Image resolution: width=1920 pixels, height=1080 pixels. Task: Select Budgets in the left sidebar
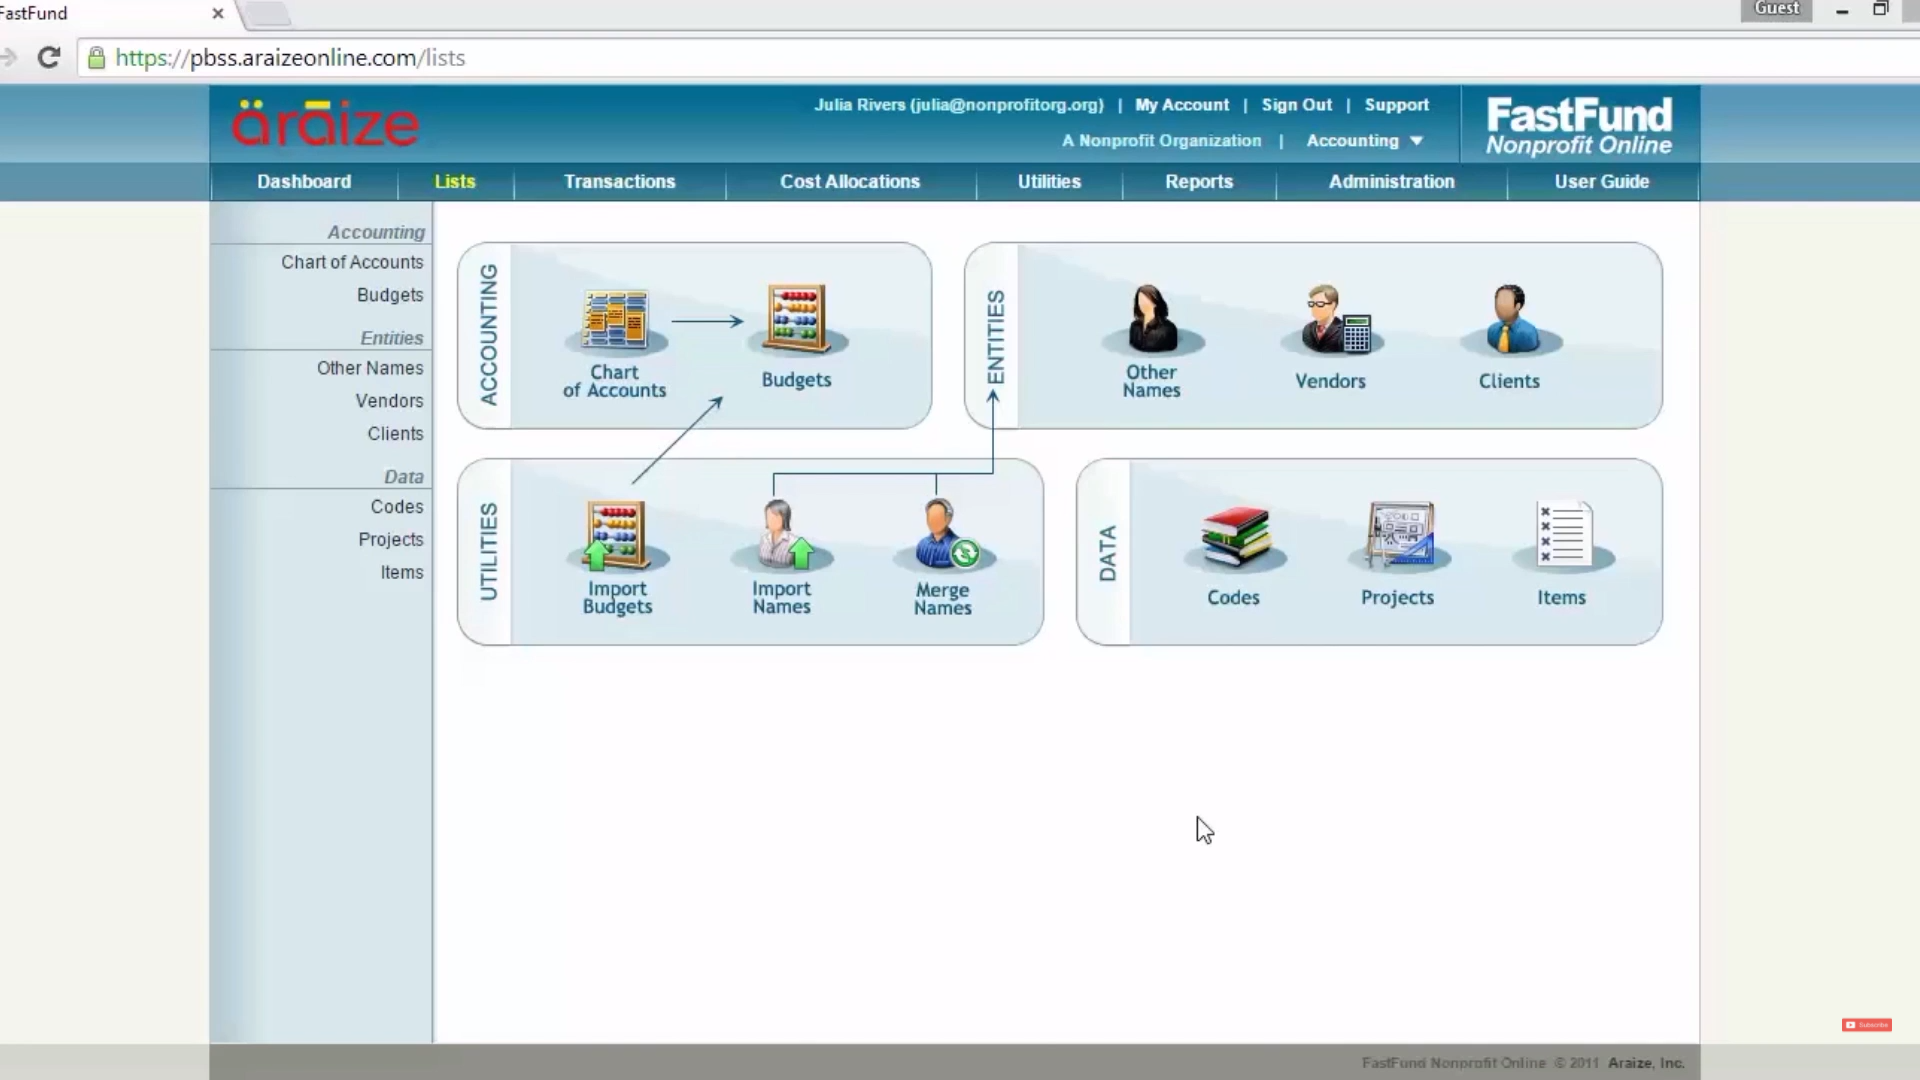point(389,295)
